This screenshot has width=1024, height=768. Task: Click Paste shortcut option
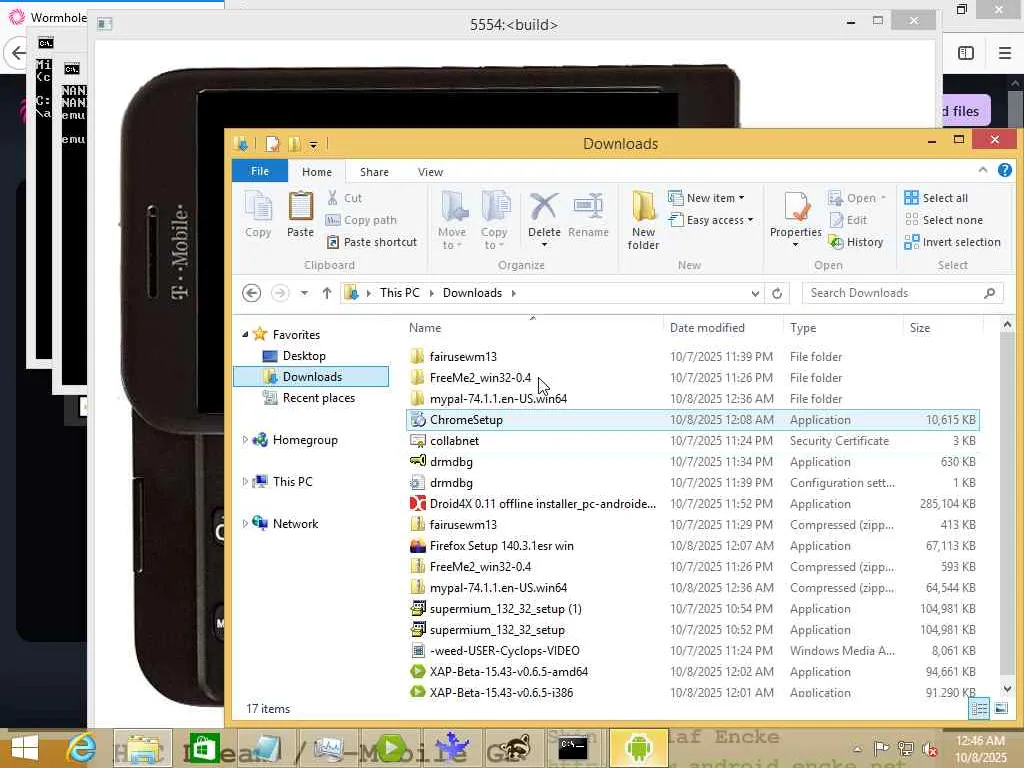tap(371, 242)
